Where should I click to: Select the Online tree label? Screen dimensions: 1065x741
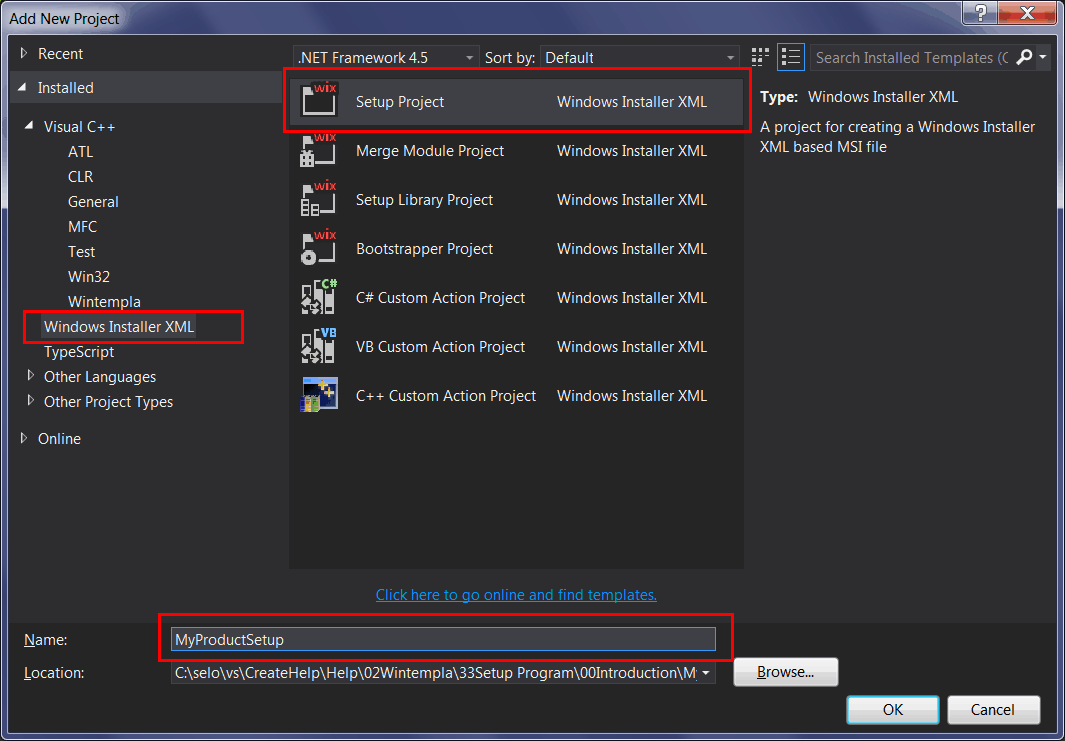pyautogui.click(x=59, y=439)
